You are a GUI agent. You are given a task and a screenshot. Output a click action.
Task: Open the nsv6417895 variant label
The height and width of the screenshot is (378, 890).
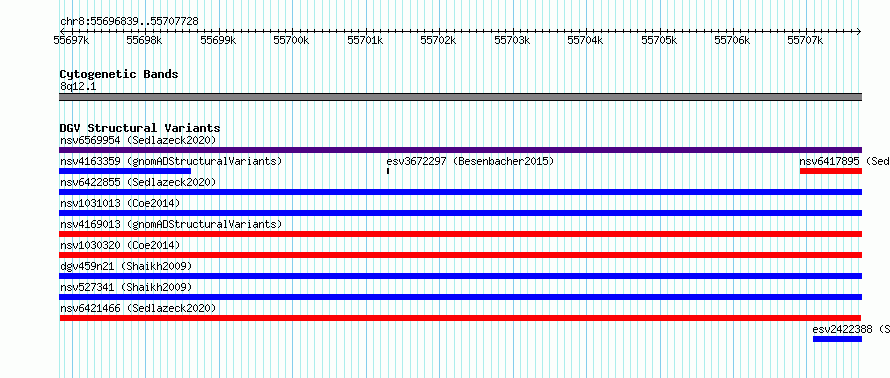click(845, 161)
